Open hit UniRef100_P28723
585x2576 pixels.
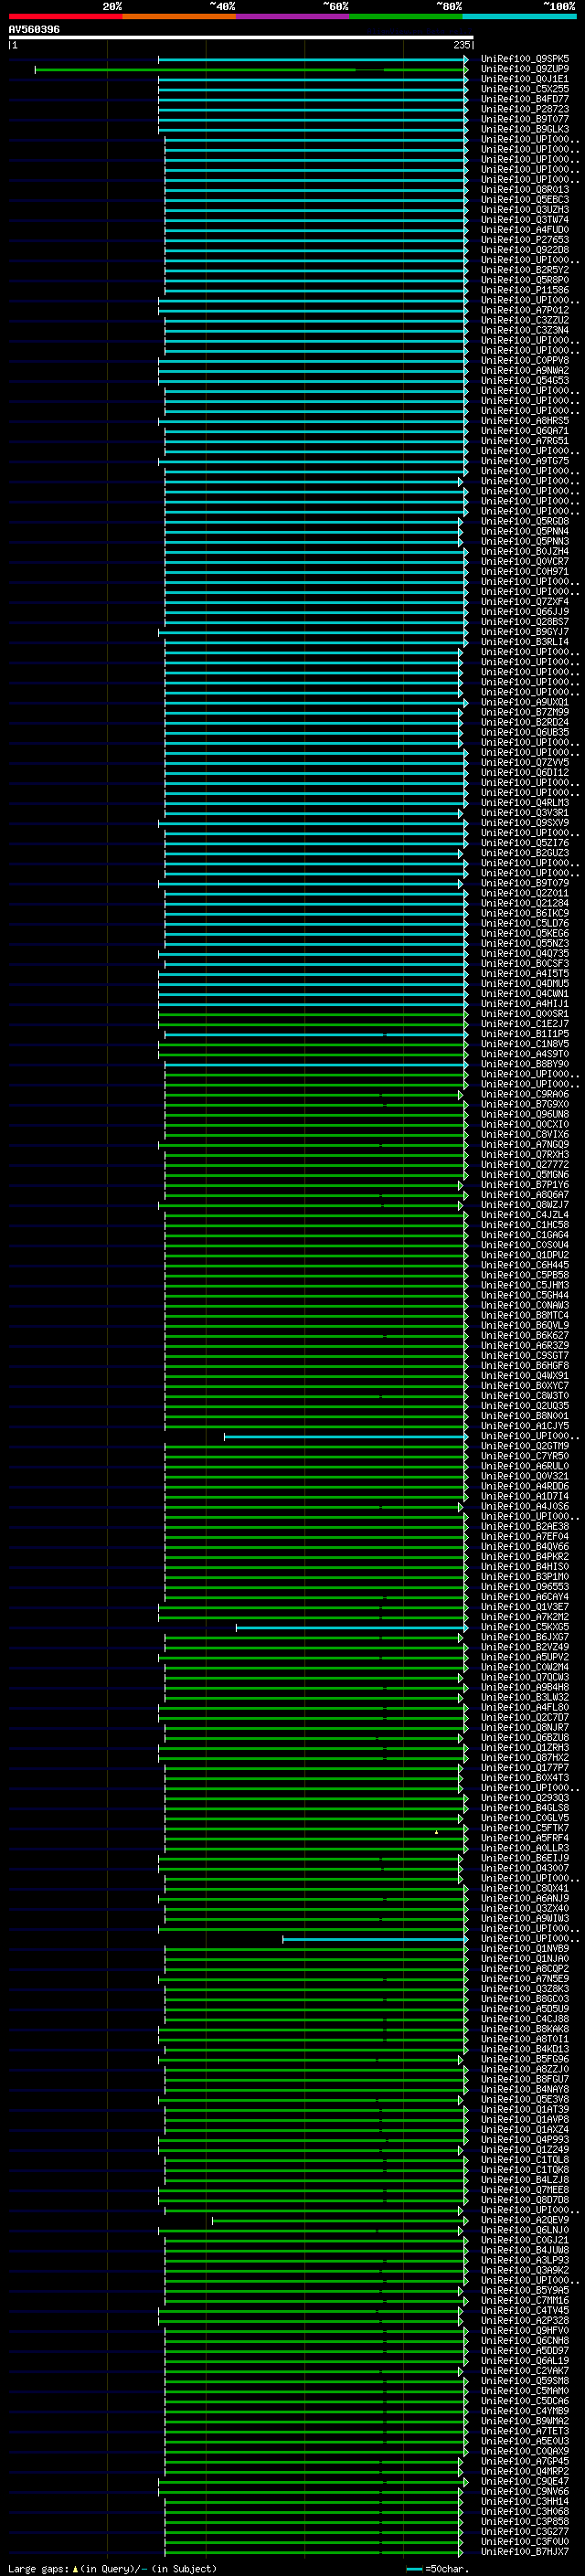click(525, 109)
